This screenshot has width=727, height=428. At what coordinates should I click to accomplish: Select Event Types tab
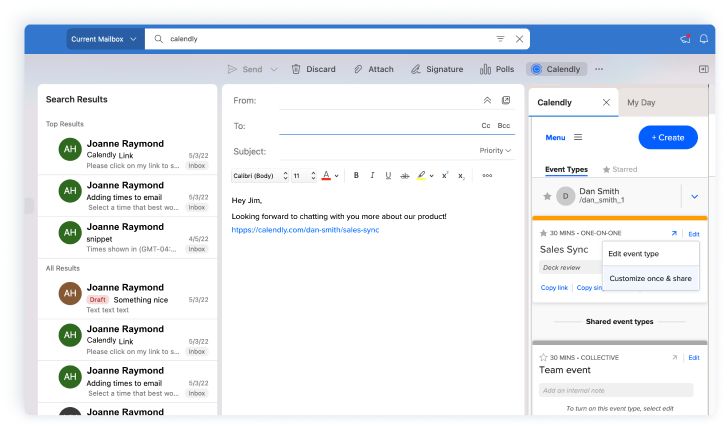click(x=566, y=169)
